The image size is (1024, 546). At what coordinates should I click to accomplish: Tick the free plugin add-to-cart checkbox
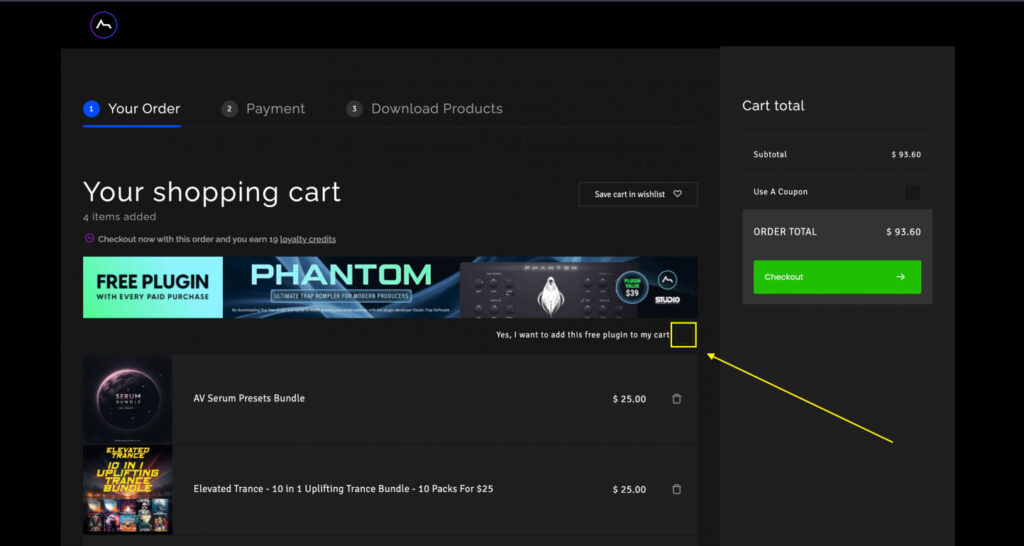684,335
